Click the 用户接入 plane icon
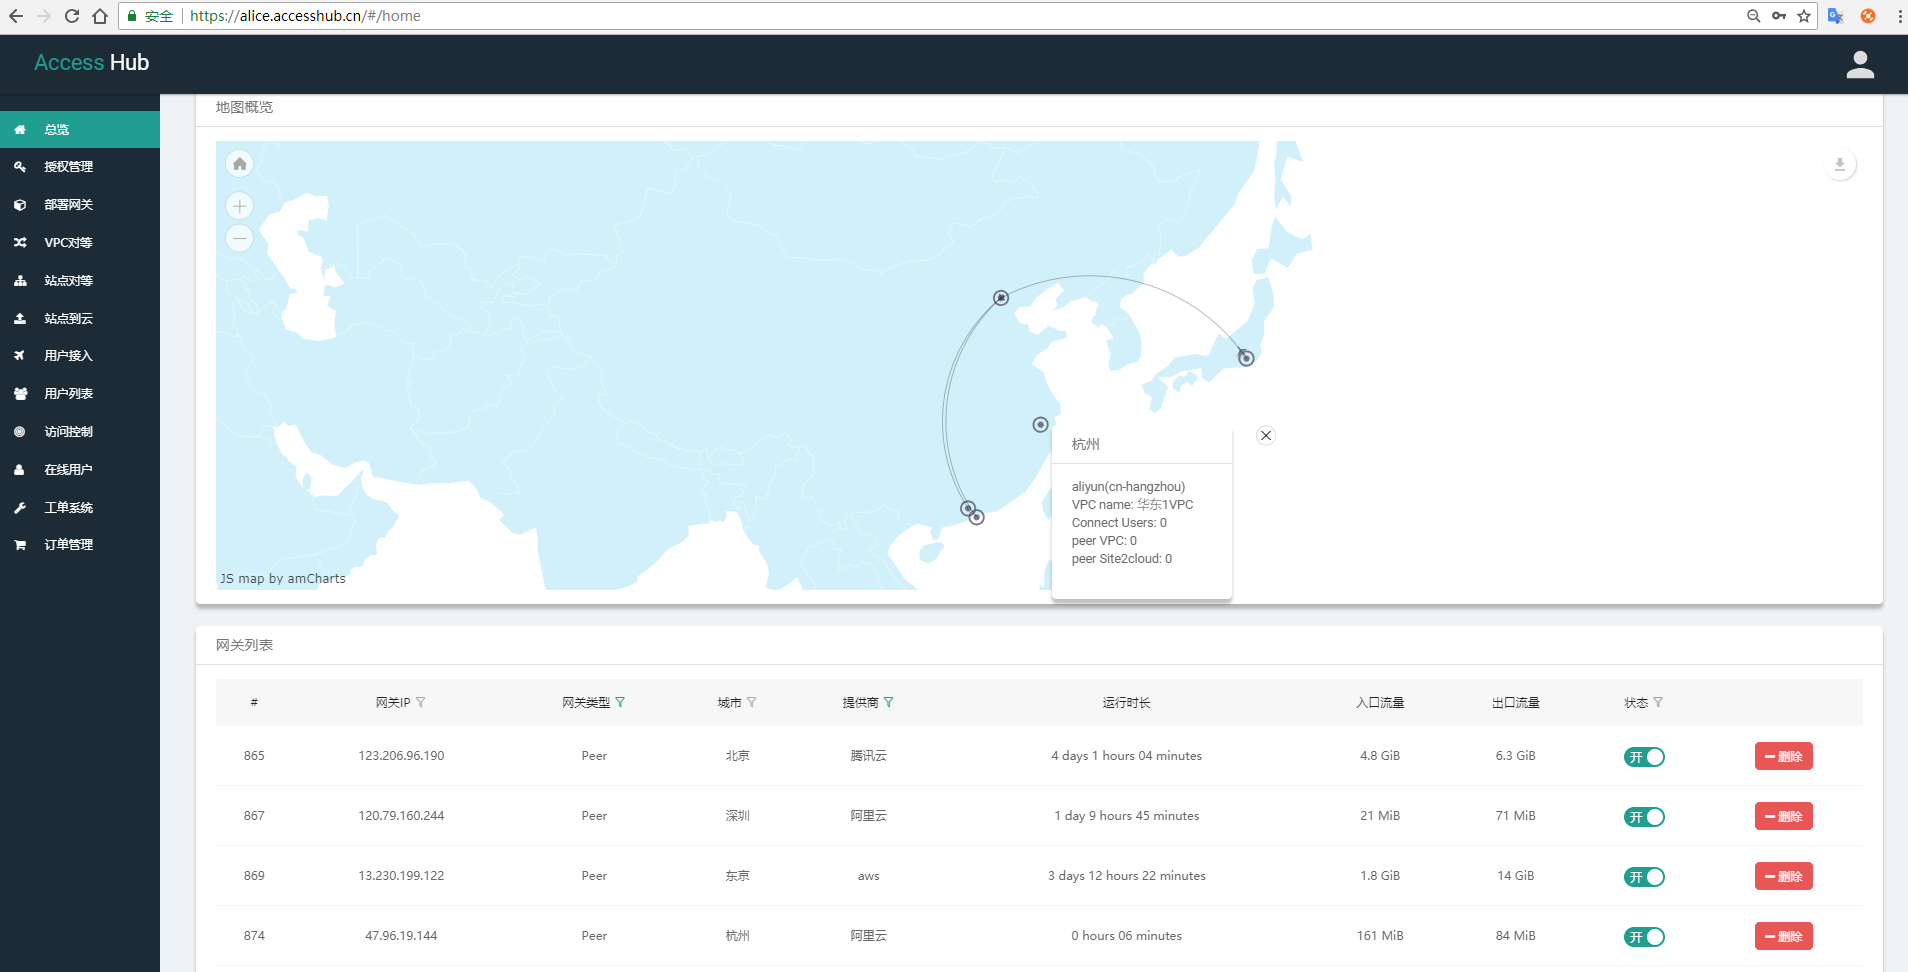The width and height of the screenshot is (1908, 972). point(19,356)
